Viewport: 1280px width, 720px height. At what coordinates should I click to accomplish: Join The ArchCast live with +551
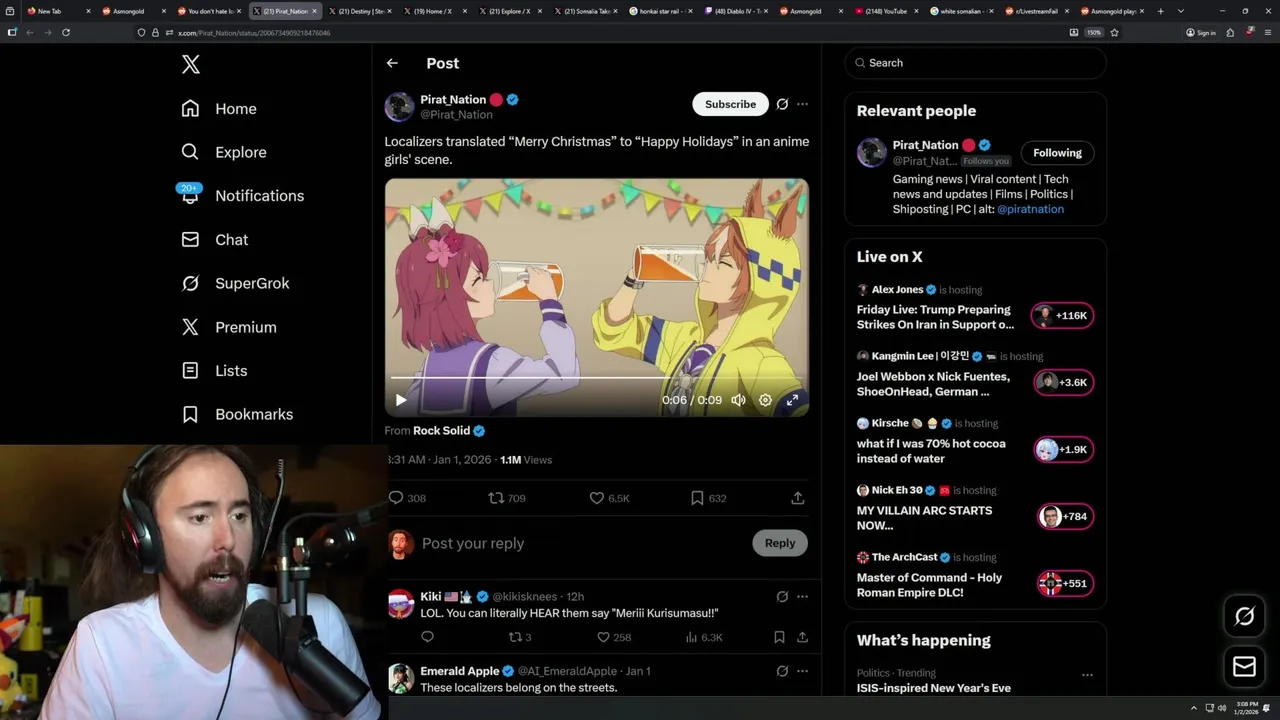click(1064, 584)
